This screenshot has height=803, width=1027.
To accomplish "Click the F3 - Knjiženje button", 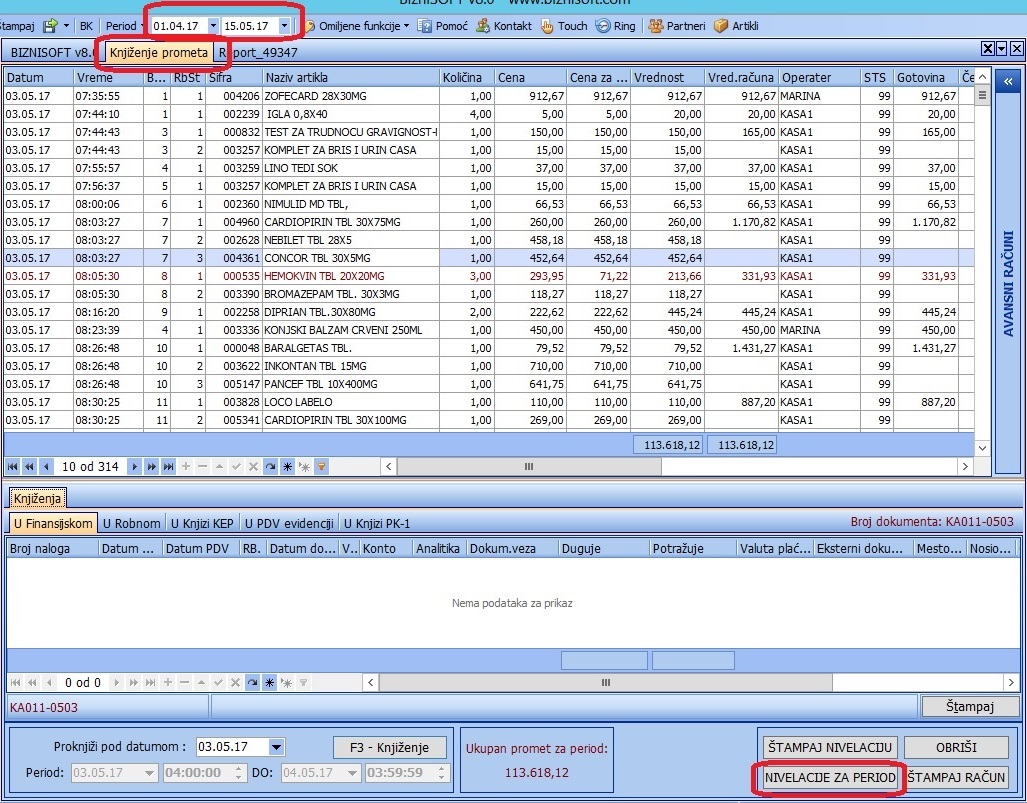I will (390, 747).
